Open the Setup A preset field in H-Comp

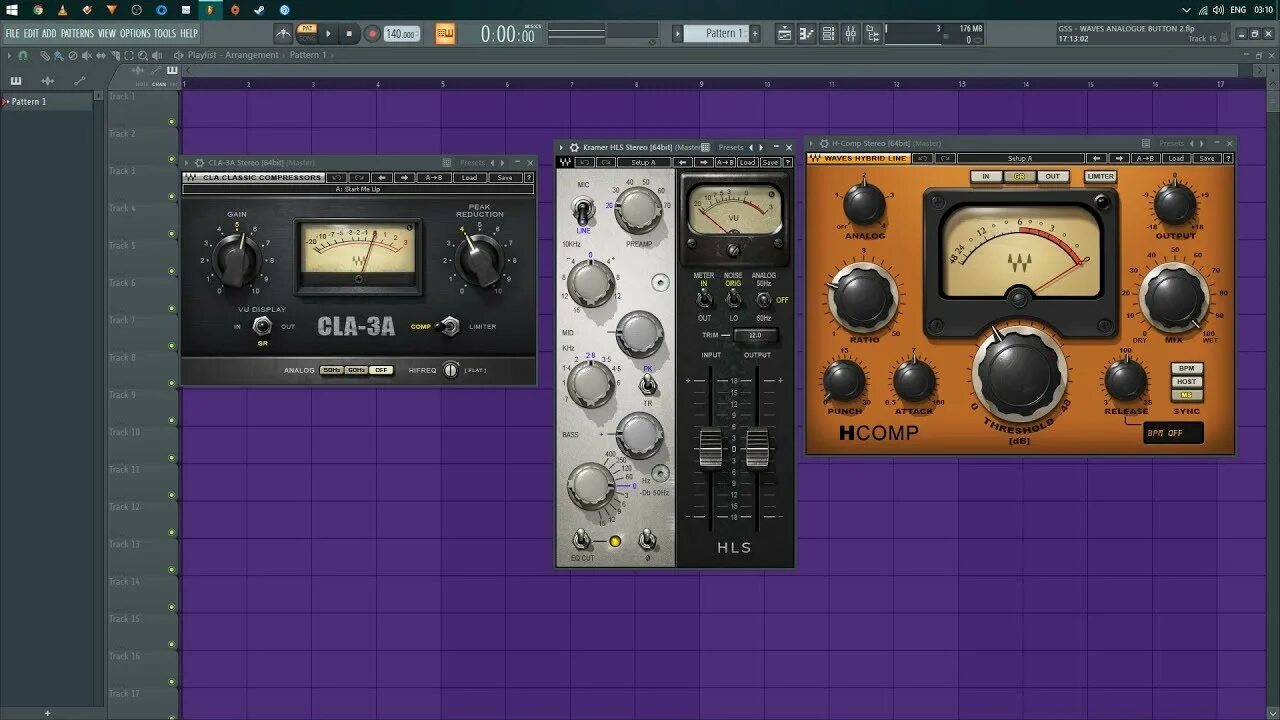1021,158
